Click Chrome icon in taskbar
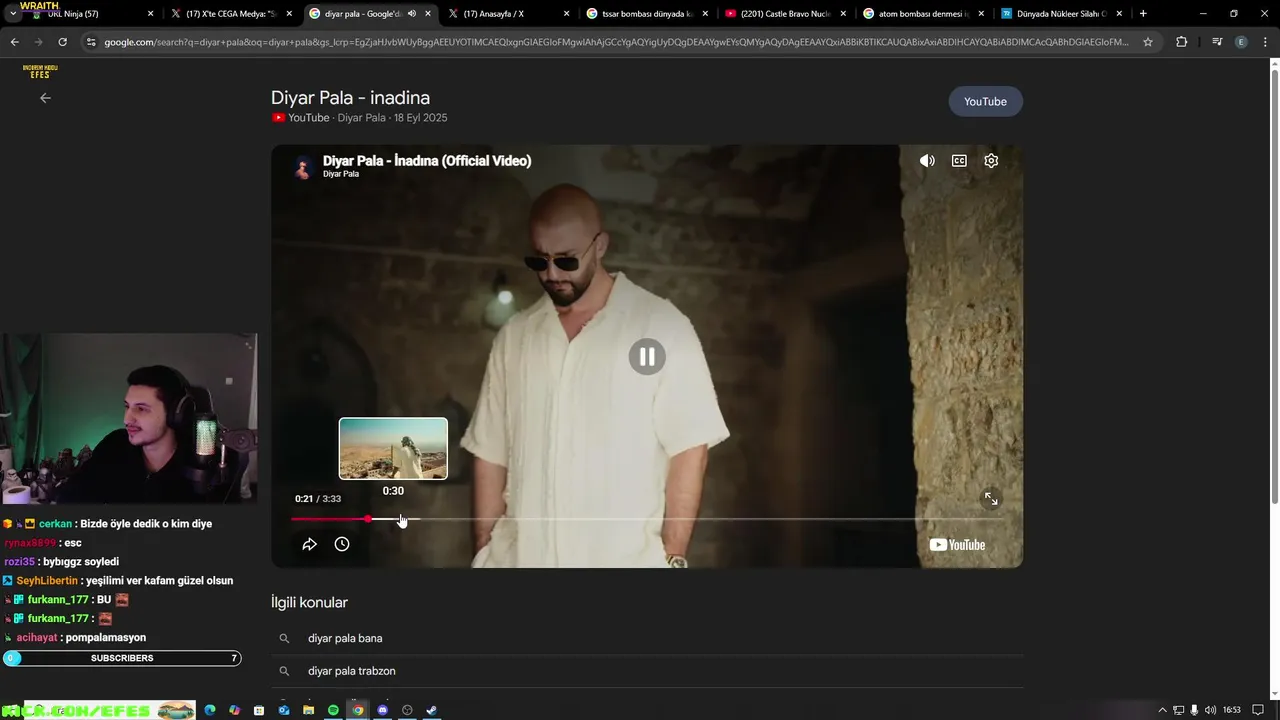1280x720 pixels. coord(358,710)
